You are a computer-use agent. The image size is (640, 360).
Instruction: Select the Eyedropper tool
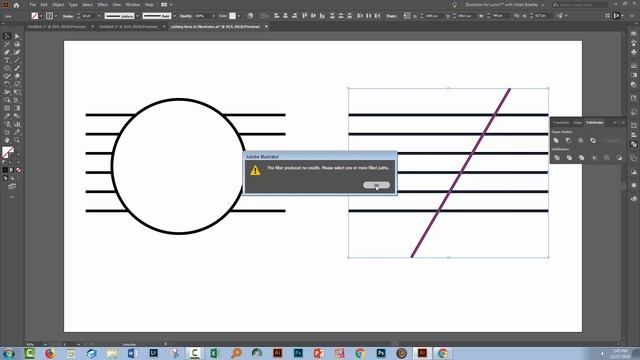pos(7,116)
